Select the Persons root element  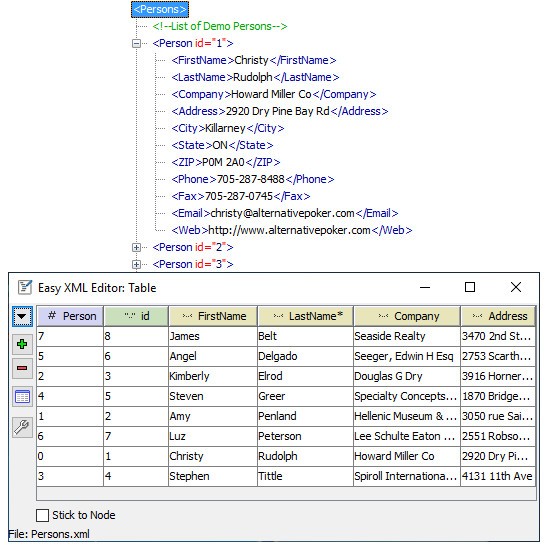[x=160, y=9]
